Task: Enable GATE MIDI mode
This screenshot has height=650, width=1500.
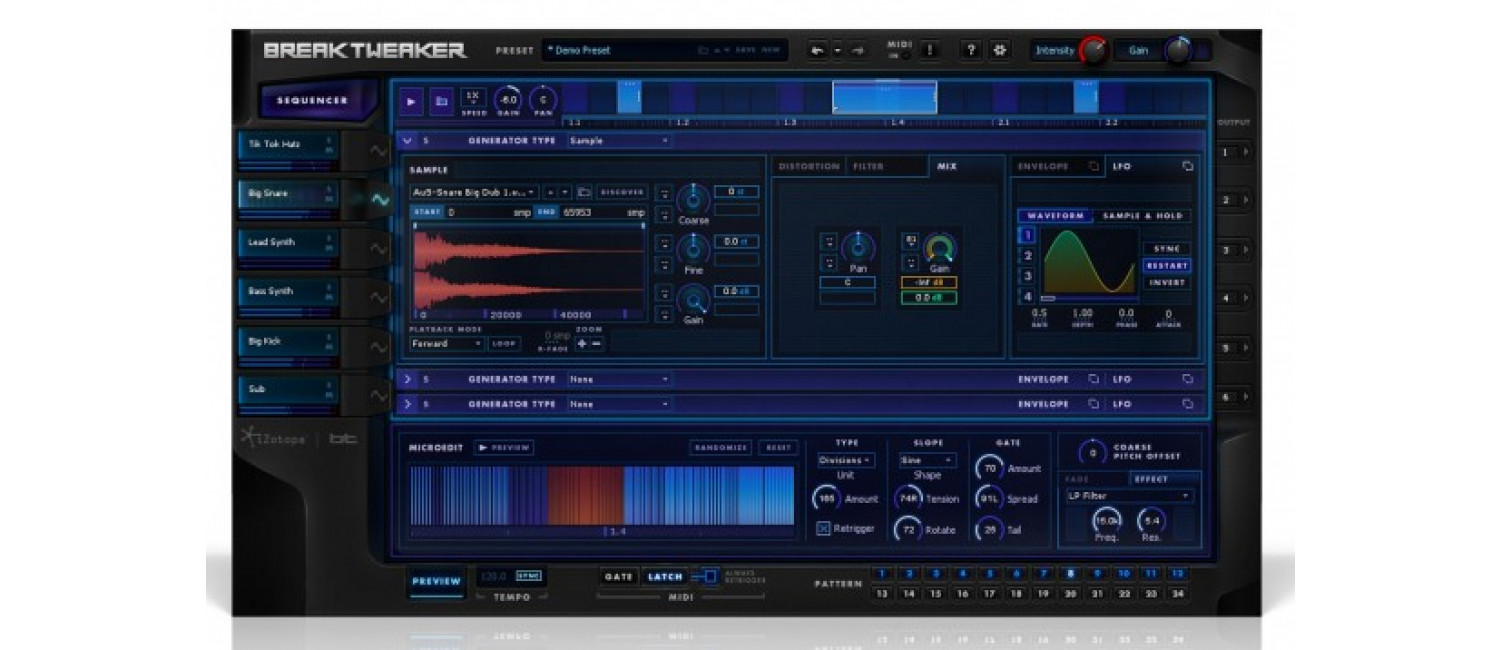Action: point(619,576)
